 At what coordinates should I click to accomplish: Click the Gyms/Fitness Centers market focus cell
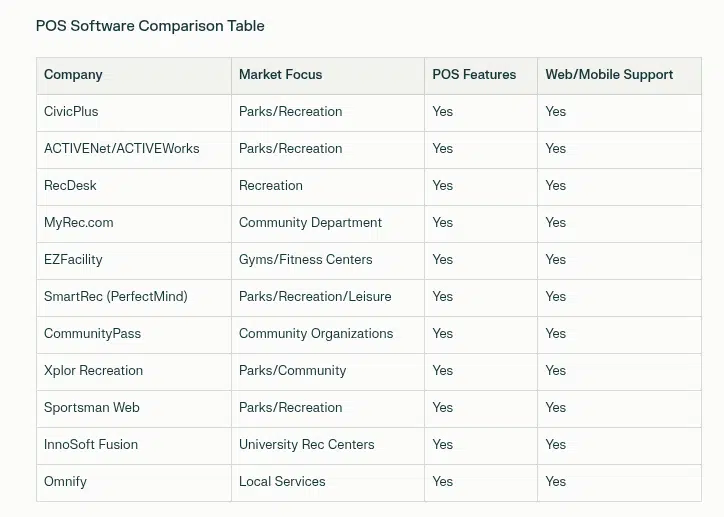click(x=305, y=260)
